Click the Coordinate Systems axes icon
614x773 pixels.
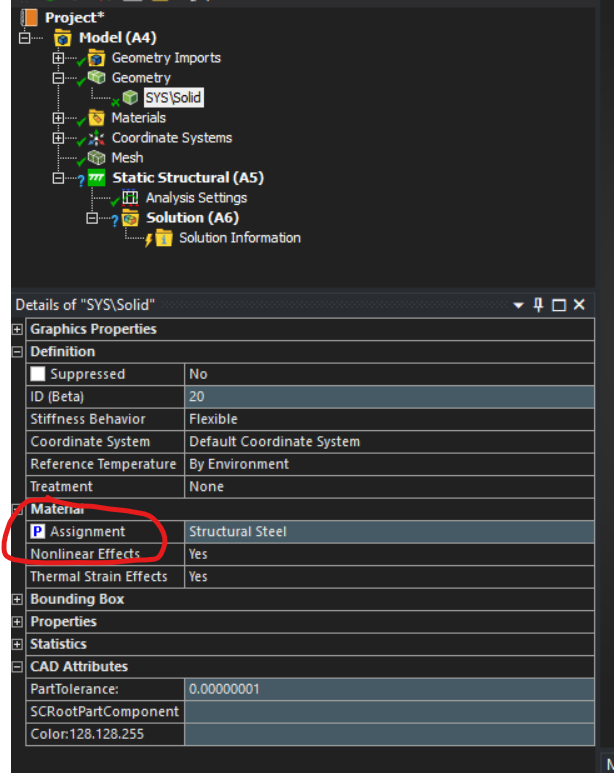97,138
